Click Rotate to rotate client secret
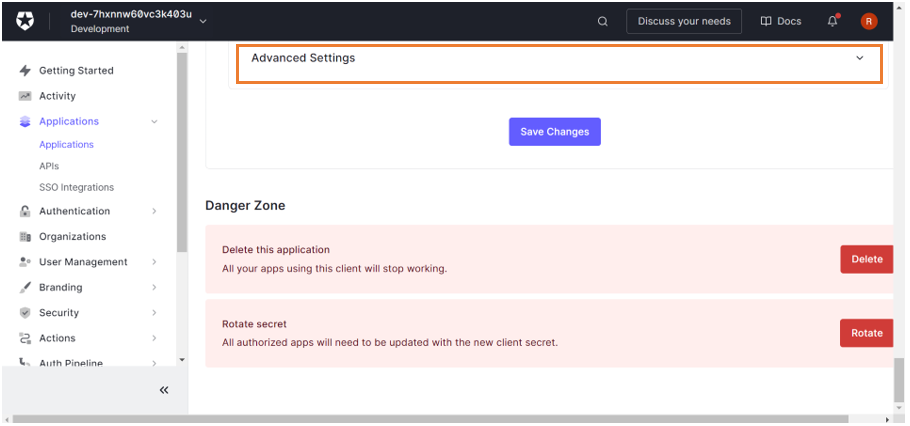The height and width of the screenshot is (426, 910). [x=866, y=333]
